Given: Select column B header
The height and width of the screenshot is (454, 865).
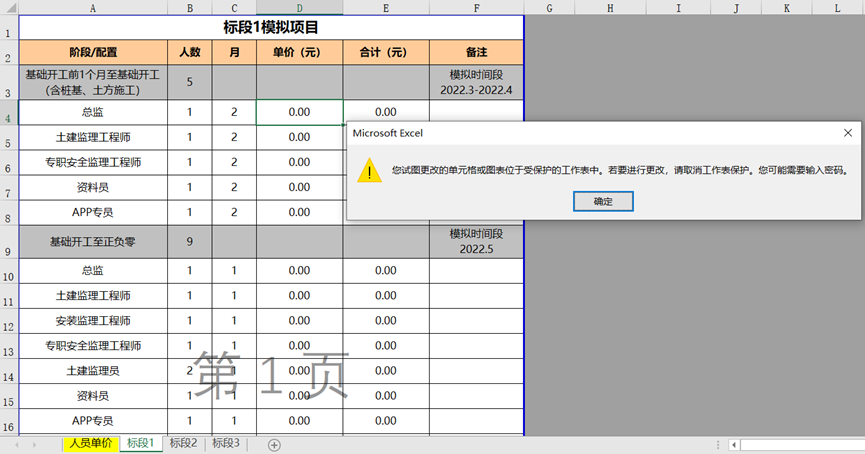Looking at the screenshot, I should pos(190,8).
